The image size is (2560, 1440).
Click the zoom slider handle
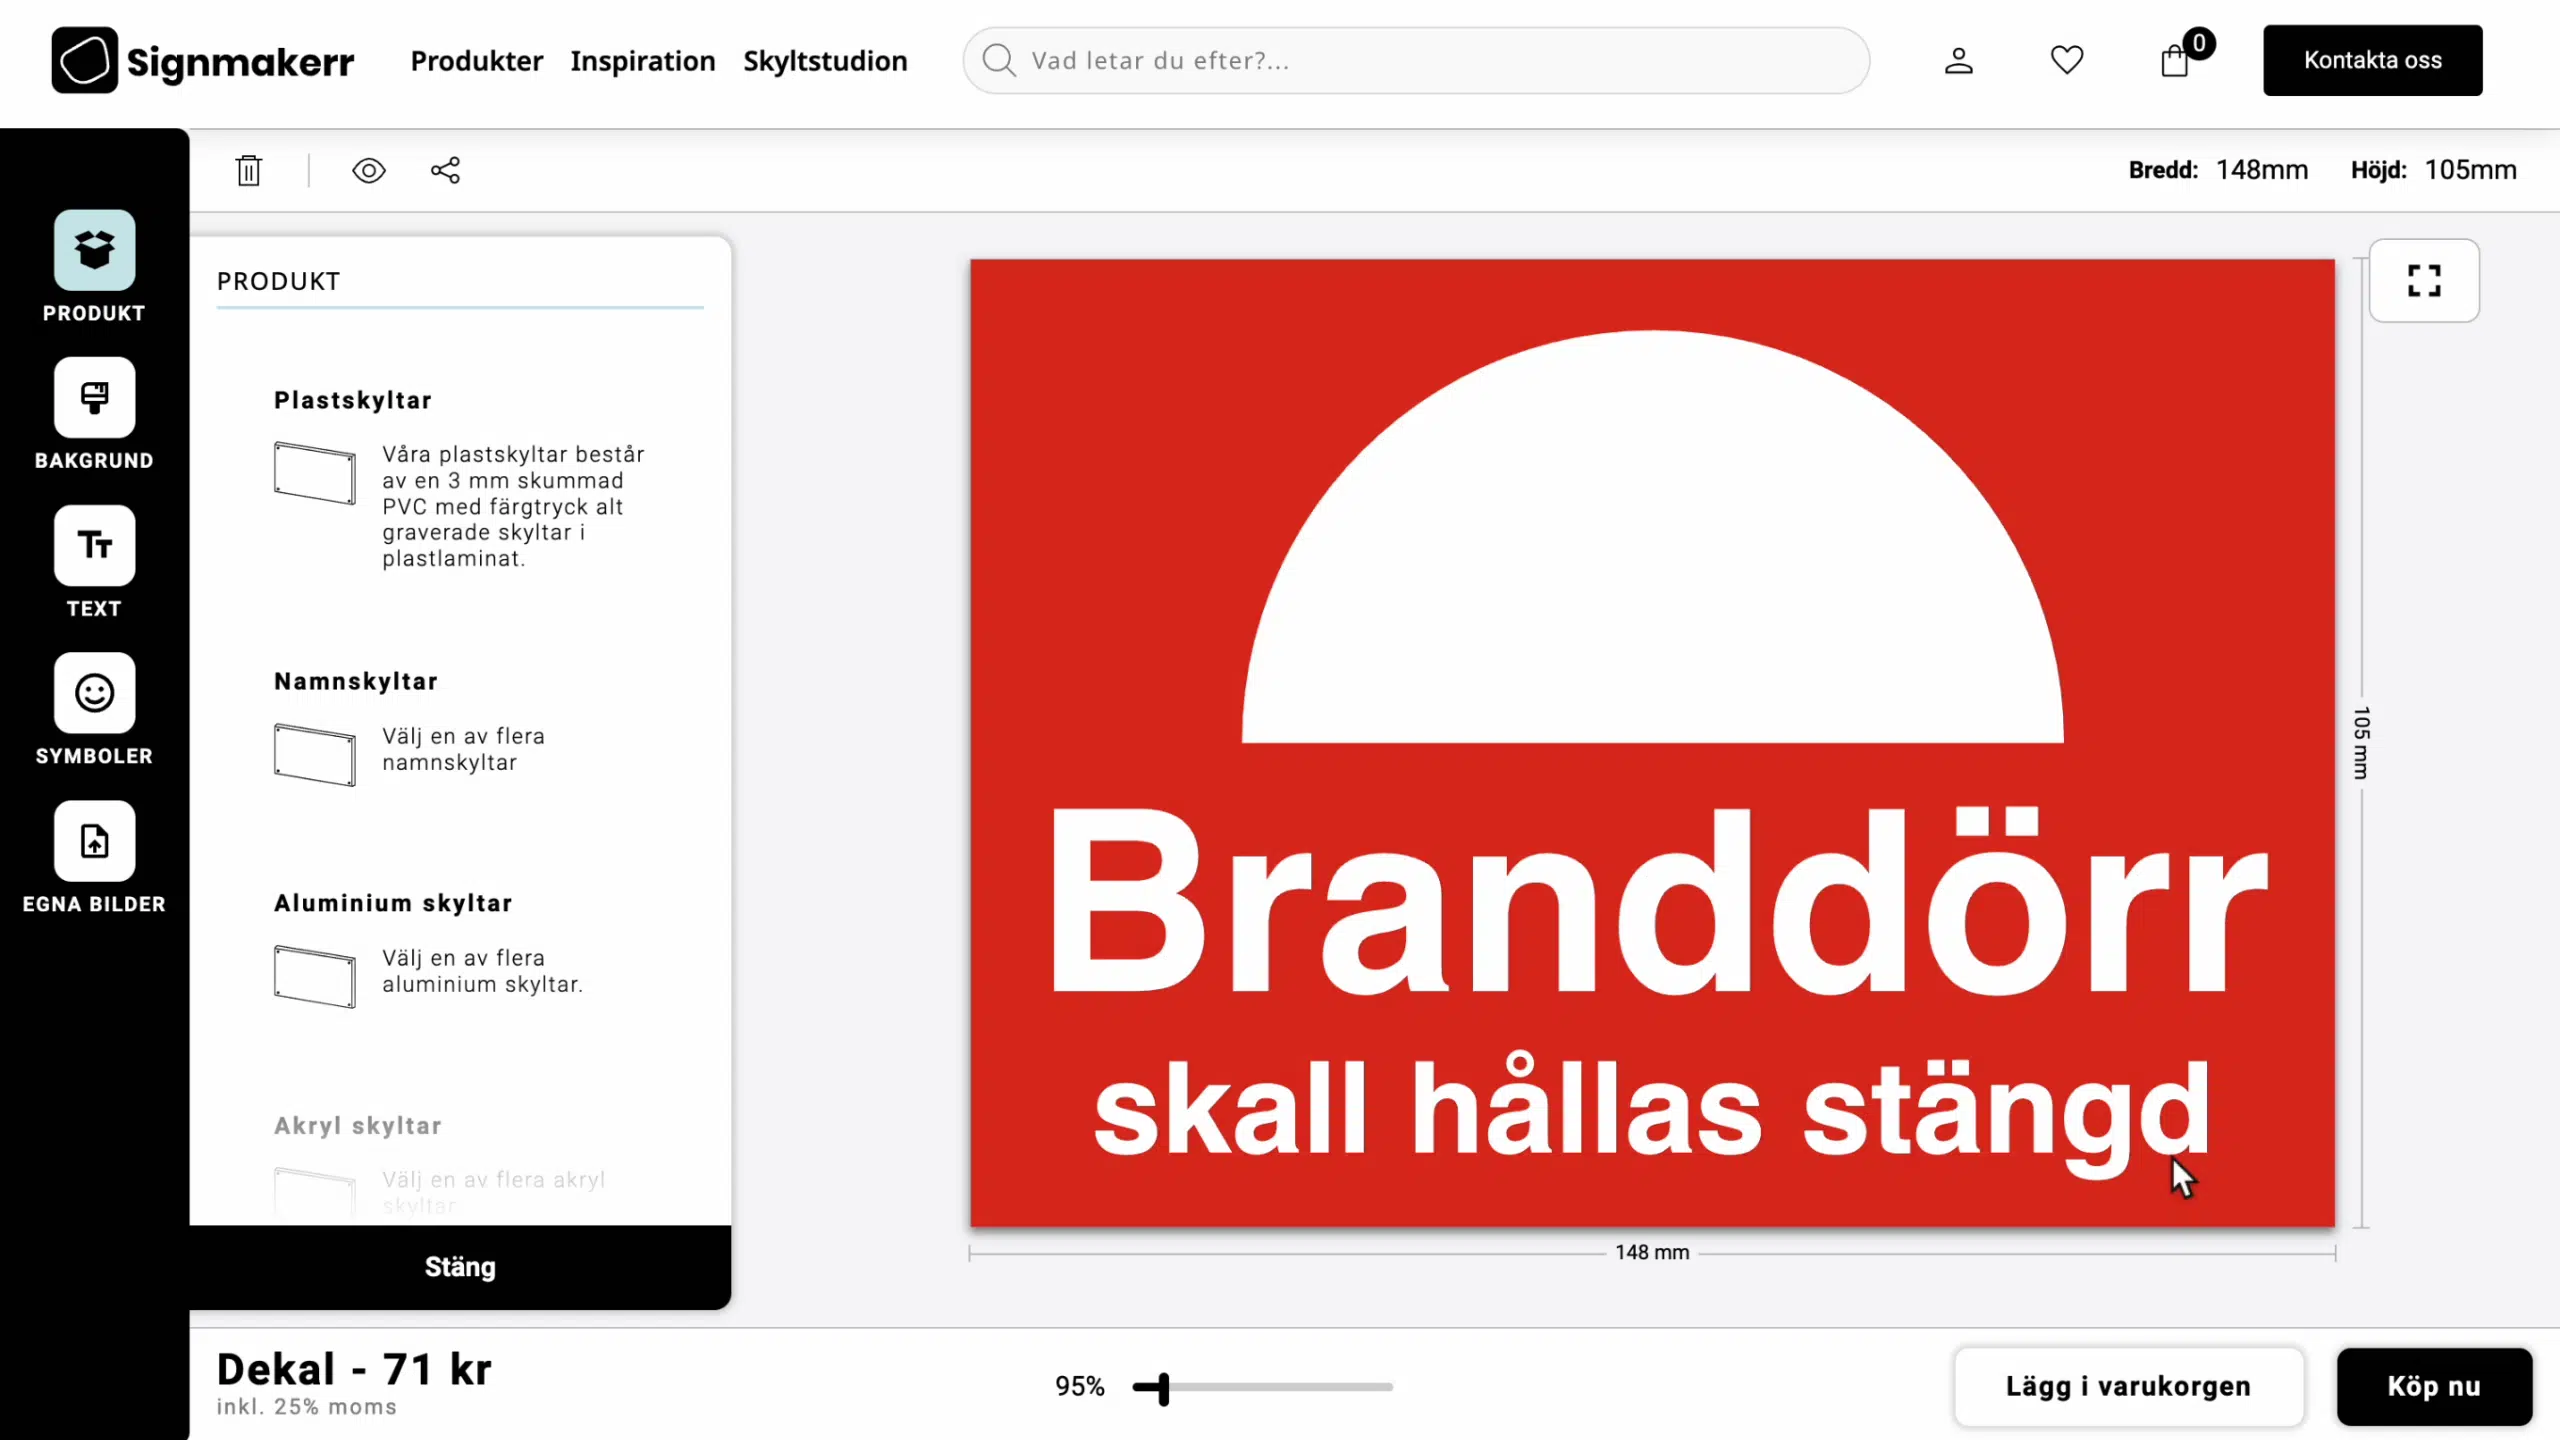coord(1163,1387)
